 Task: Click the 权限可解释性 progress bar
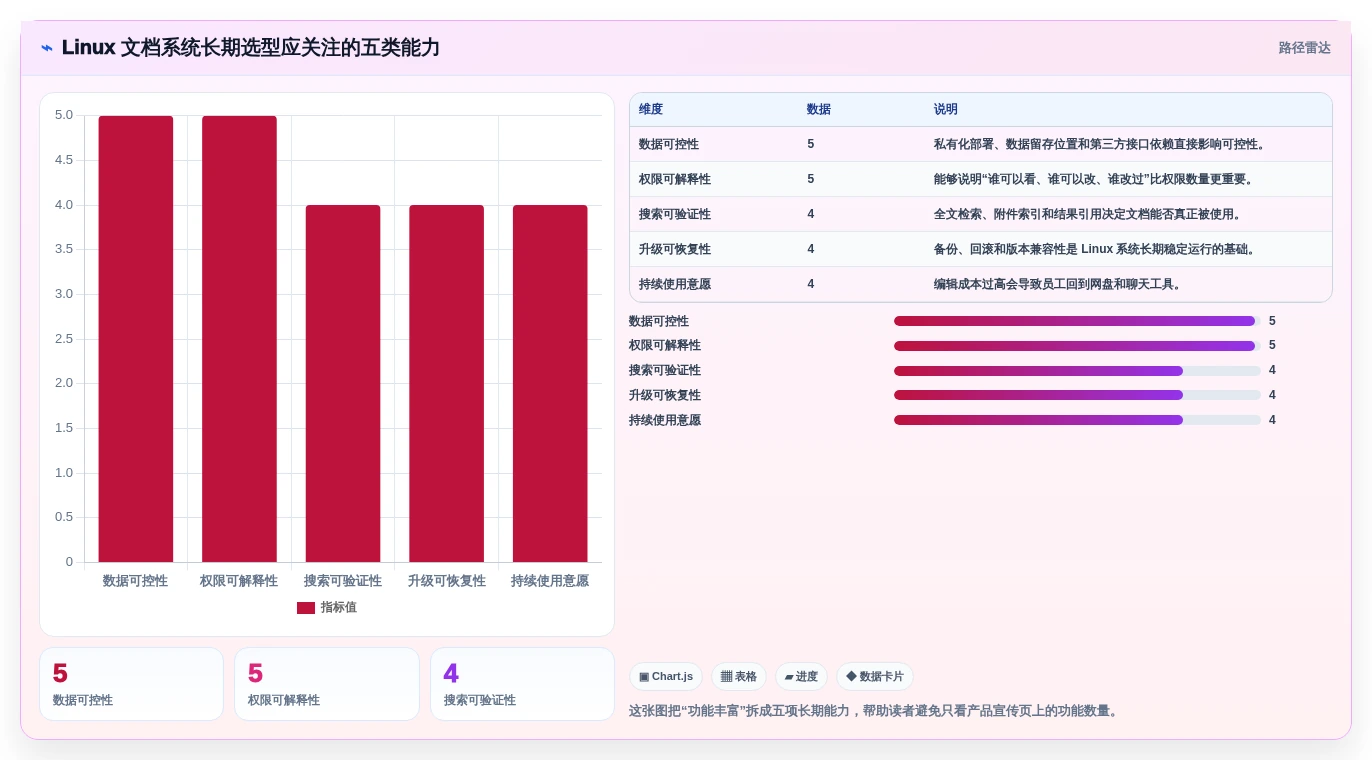1077,346
